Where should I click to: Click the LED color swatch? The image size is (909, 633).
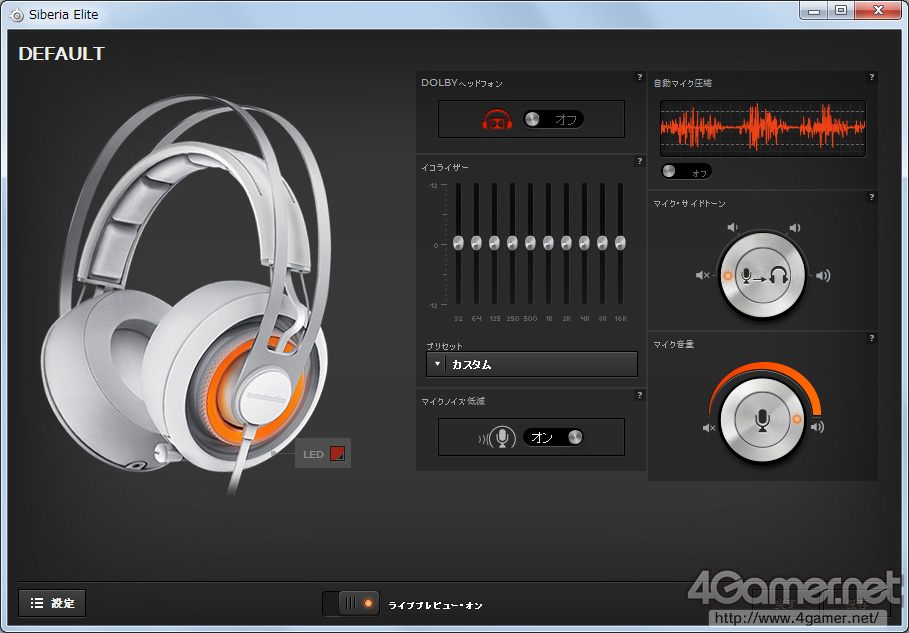point(337,453)
